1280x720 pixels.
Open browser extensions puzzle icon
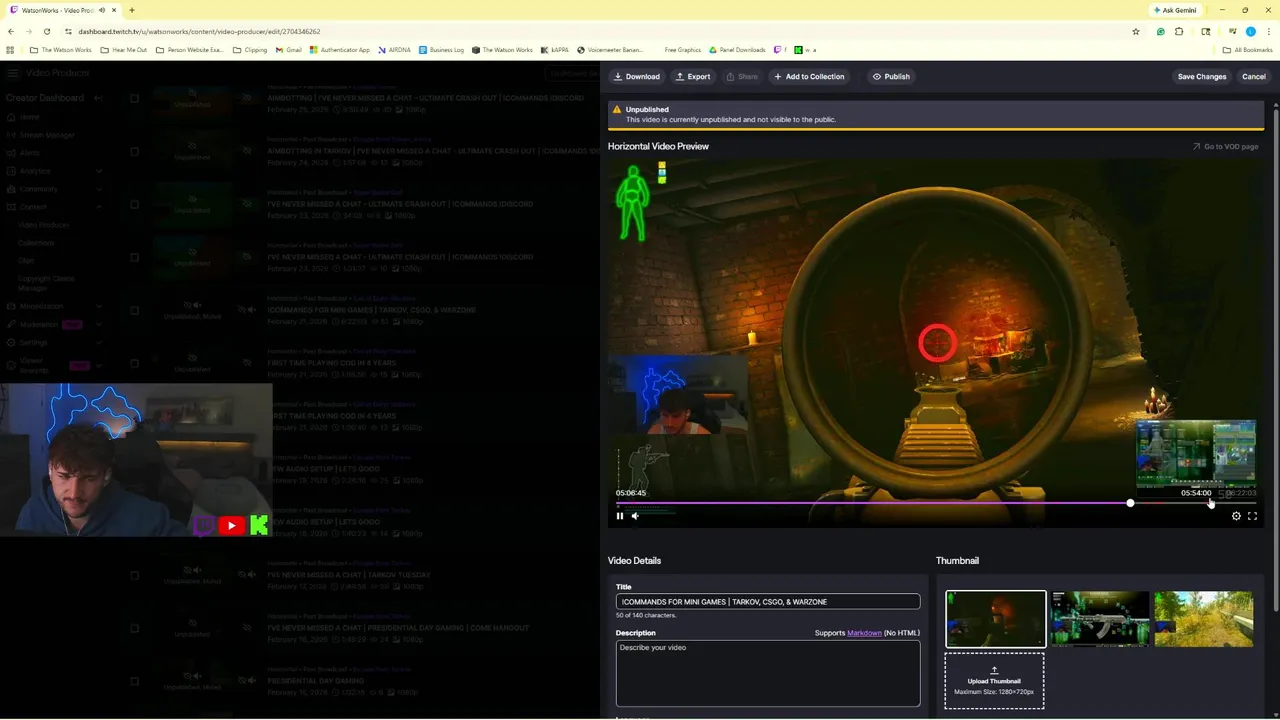1179,31
